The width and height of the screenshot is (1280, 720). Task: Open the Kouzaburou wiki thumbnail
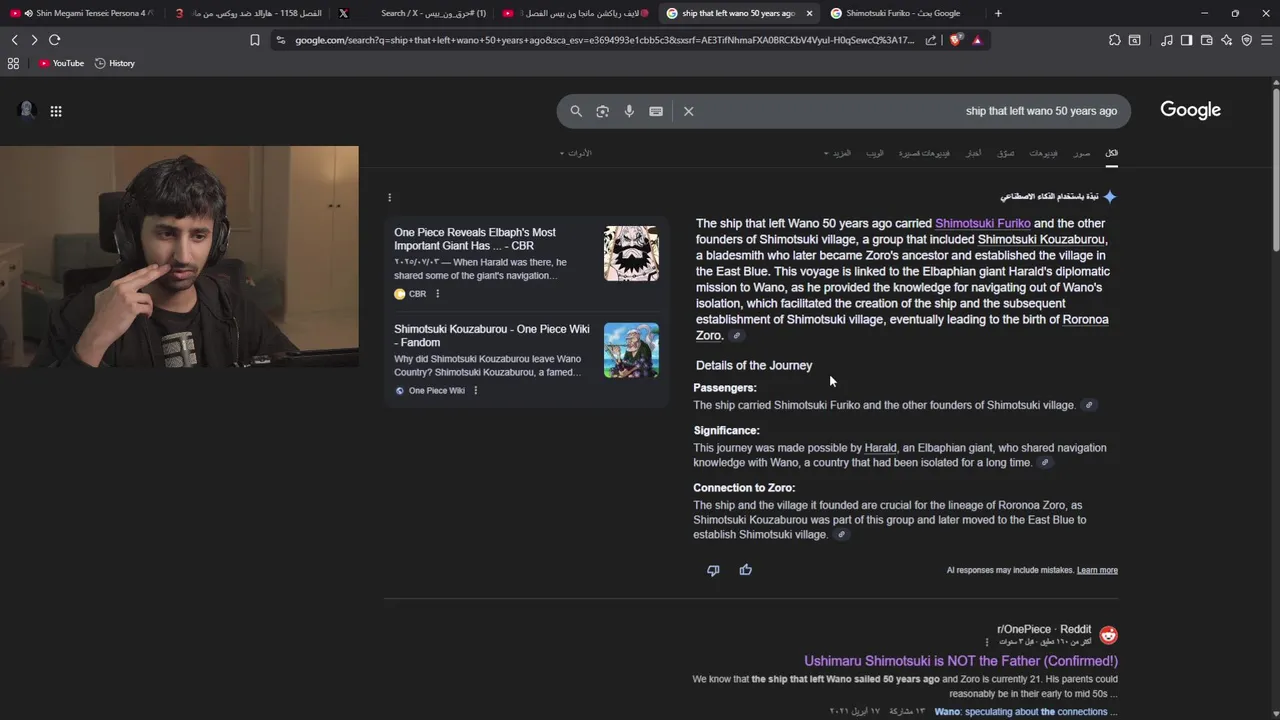point(631,350)
